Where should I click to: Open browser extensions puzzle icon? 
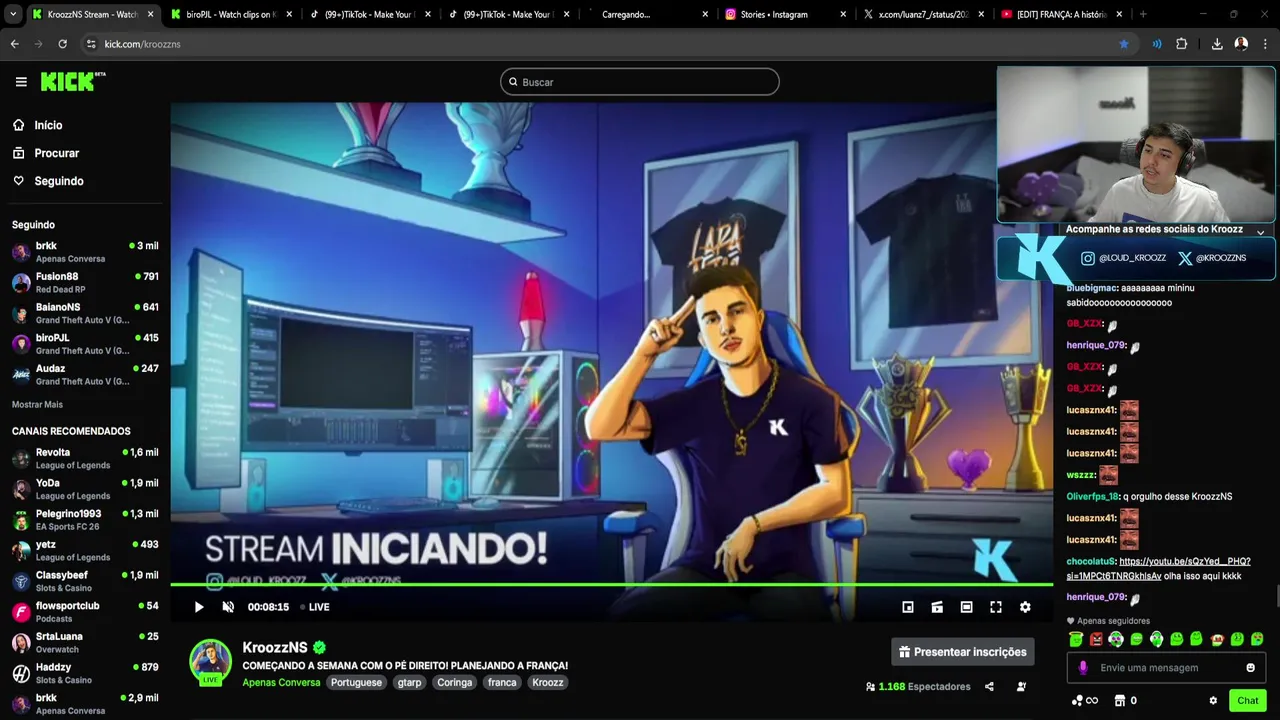coord(1182,44)
